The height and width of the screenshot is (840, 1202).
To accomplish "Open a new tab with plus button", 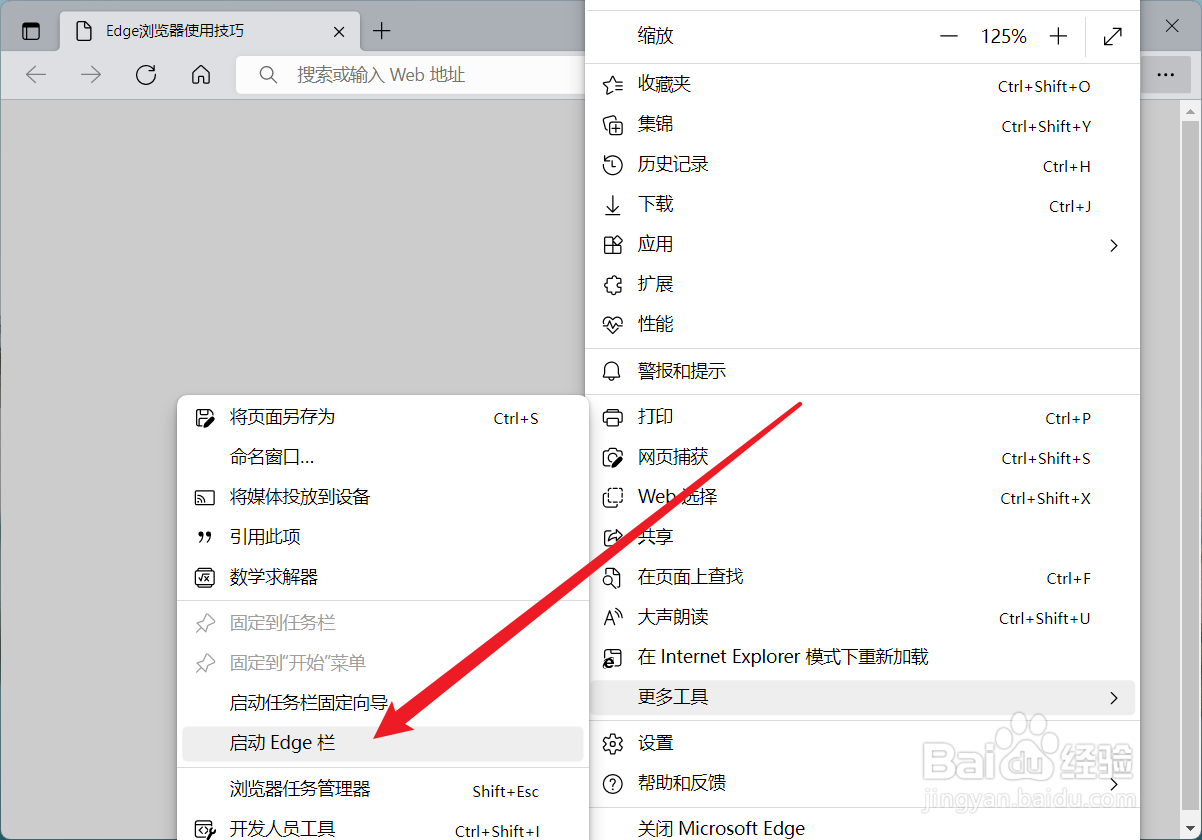I will (381, 31).
